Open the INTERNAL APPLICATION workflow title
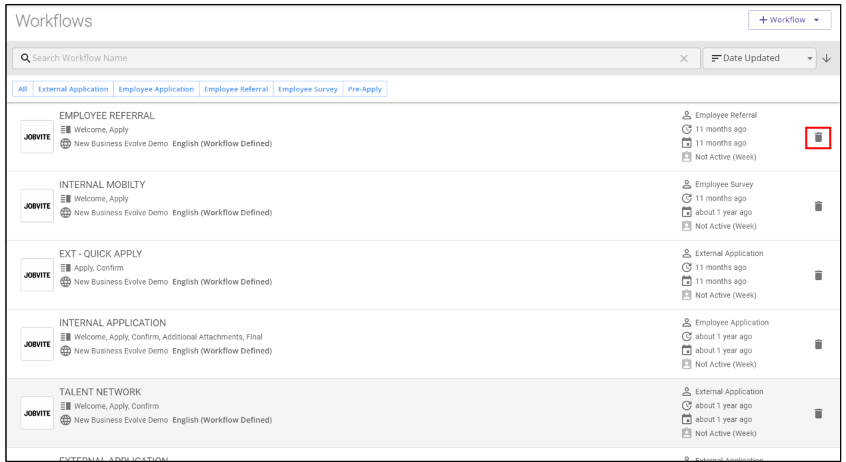846x462 pixels. pyautogui.click(x=113, y=323)
